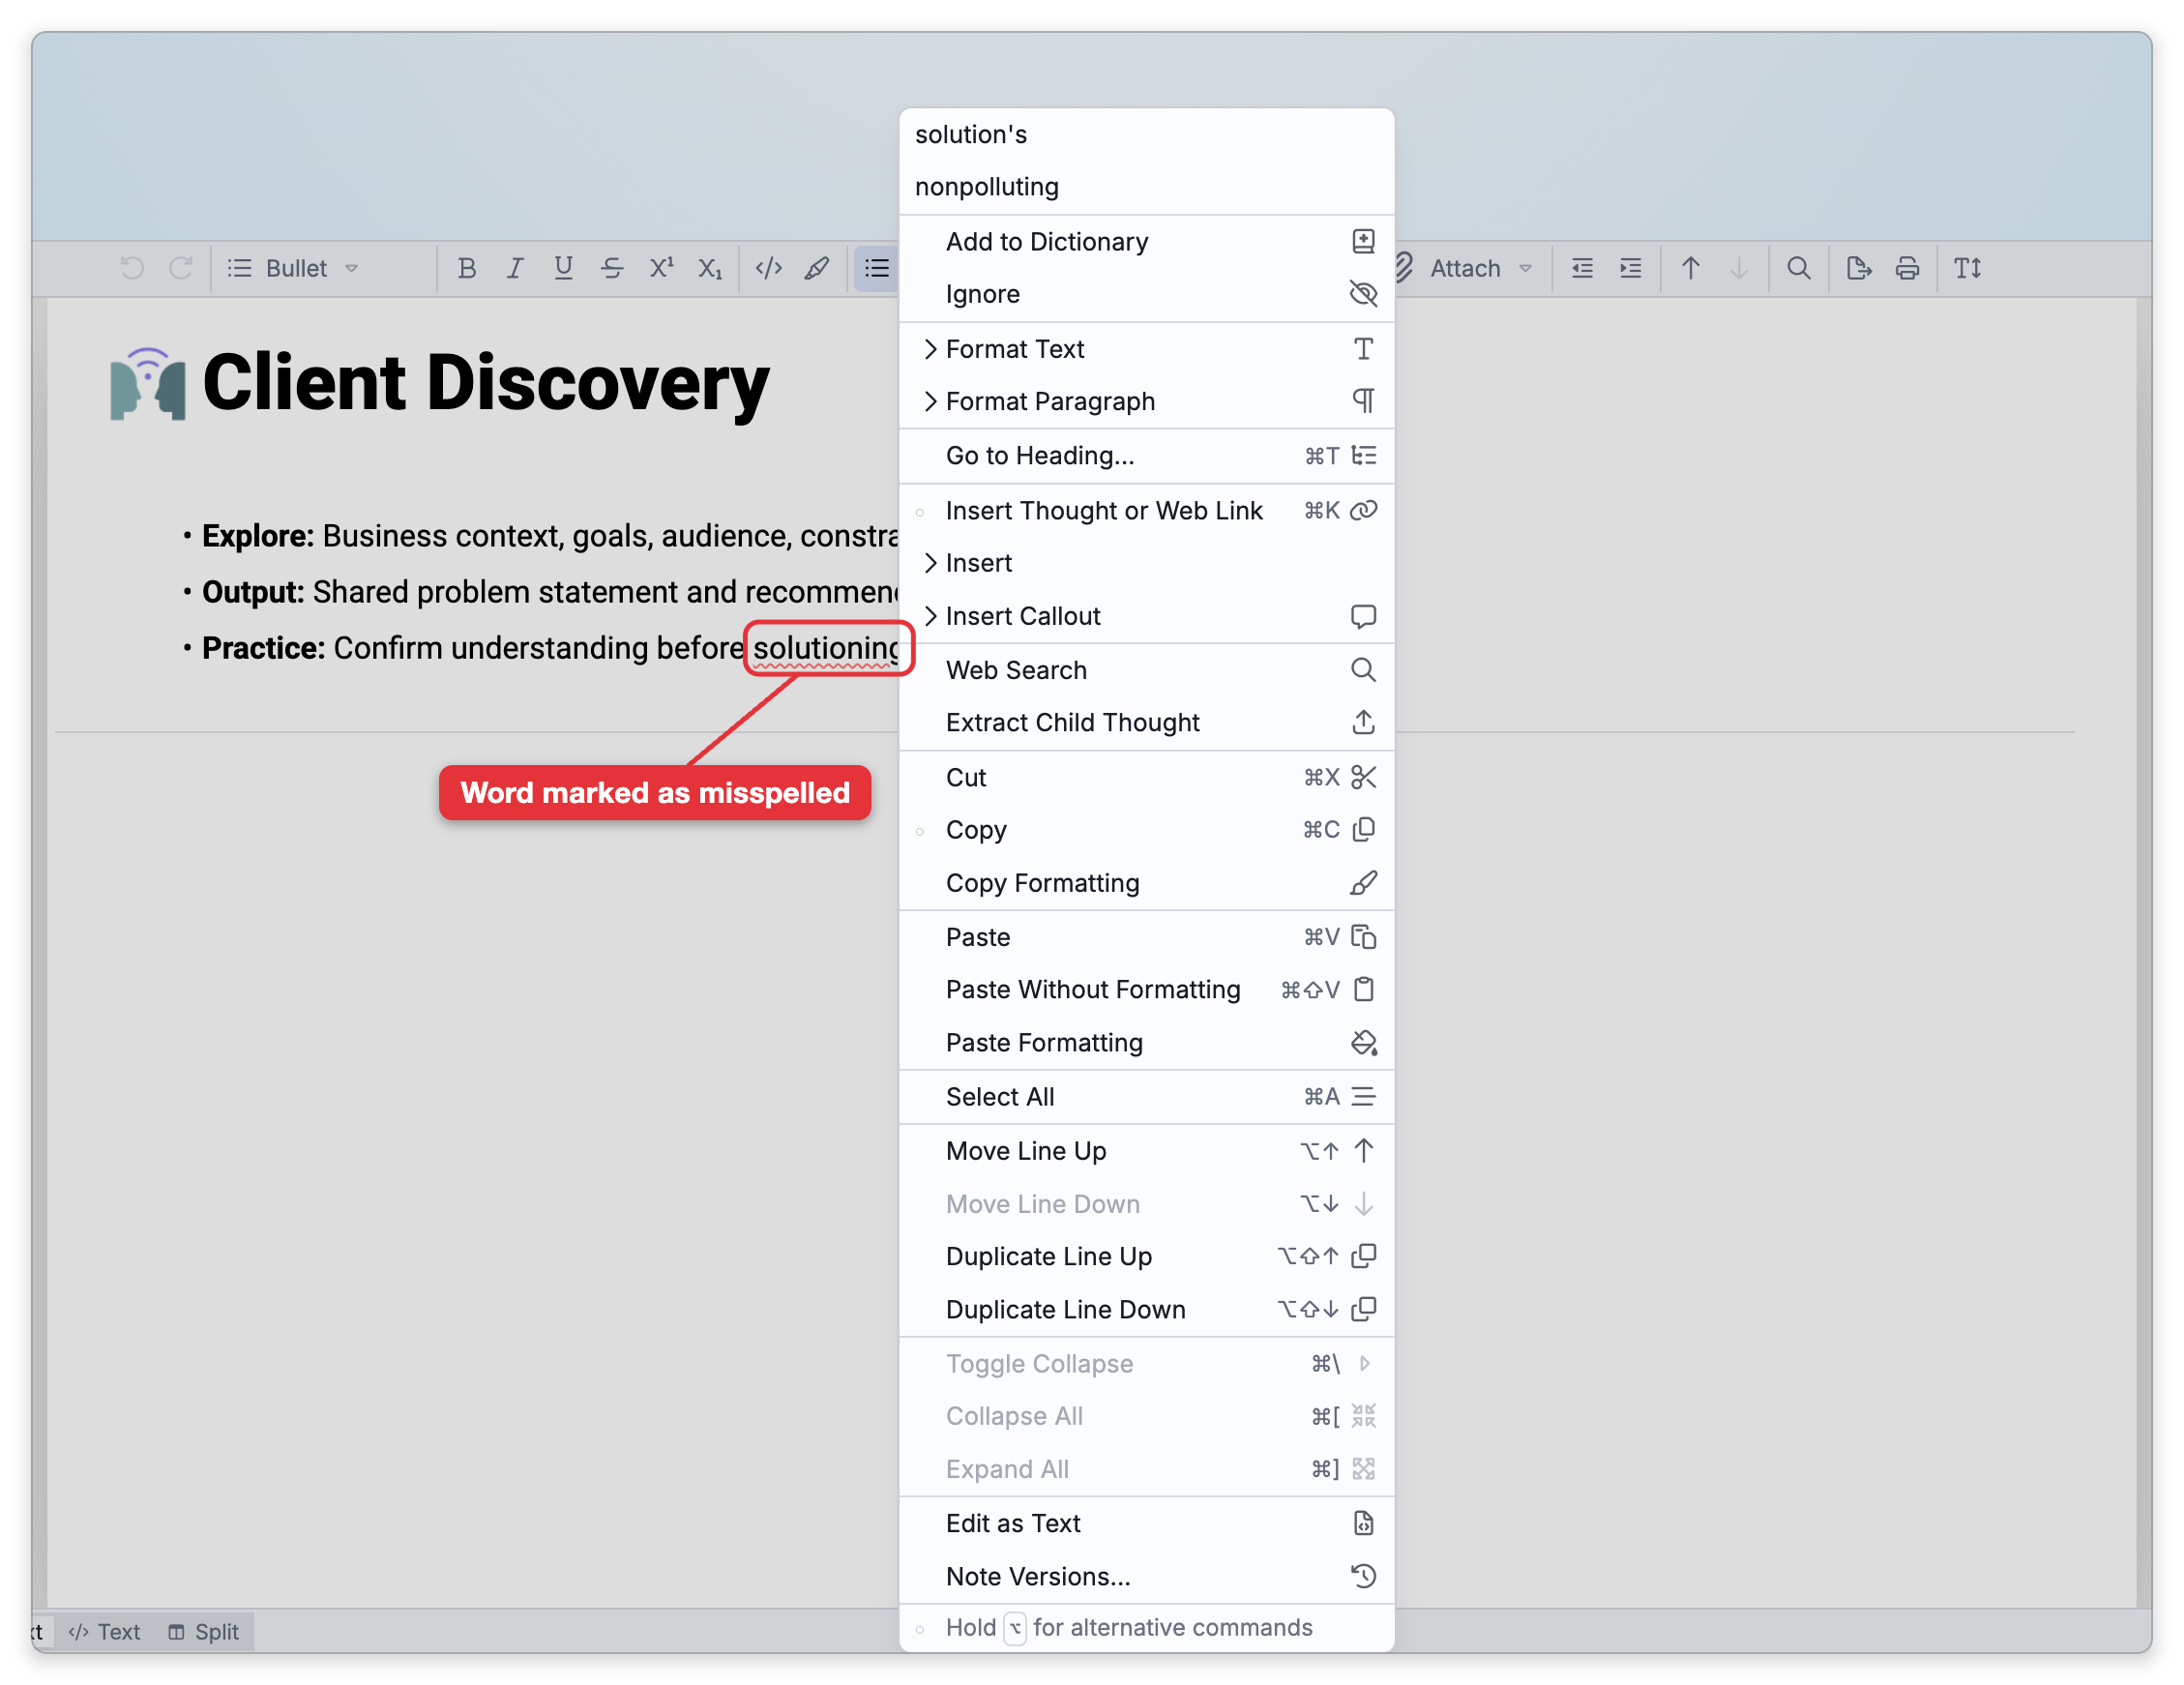Click the move down arrow in toolbar
Screen dimensions: 2184x1685
pyautogui.click(x=1739, y=268)
